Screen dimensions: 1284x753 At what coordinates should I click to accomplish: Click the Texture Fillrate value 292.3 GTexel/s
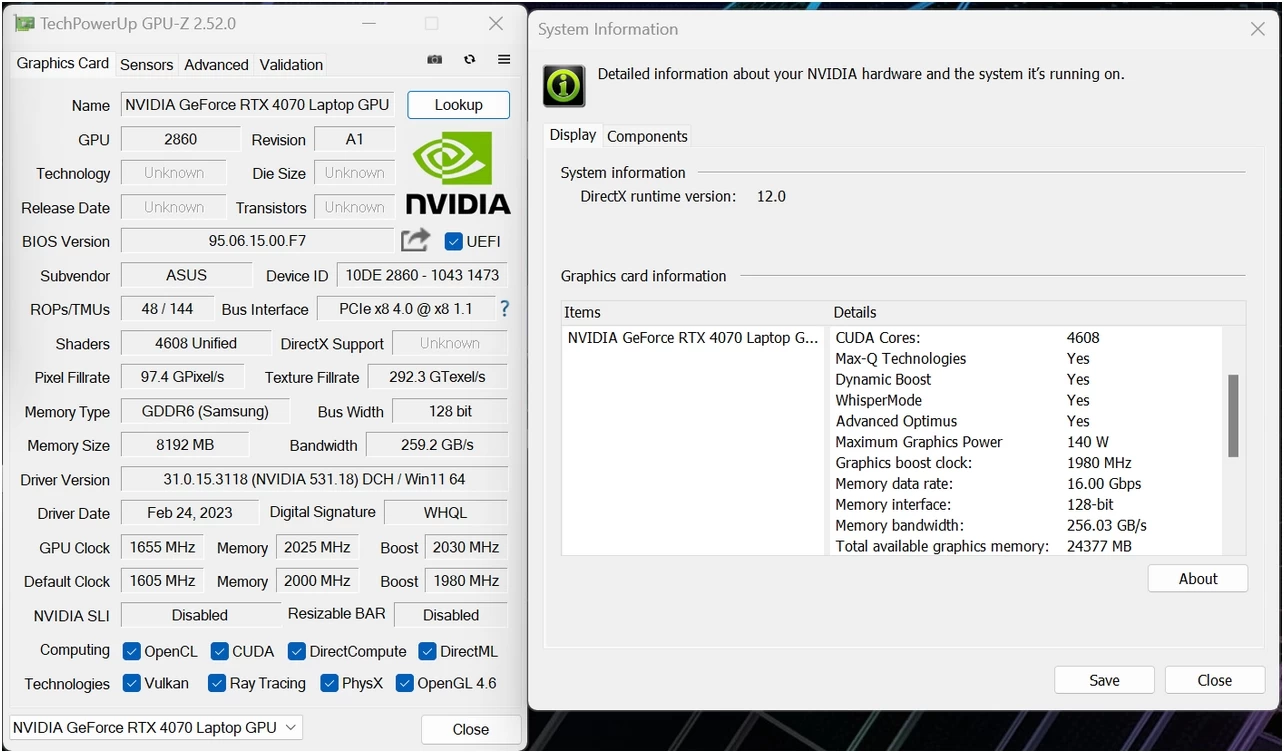click(x=437, y=377)
